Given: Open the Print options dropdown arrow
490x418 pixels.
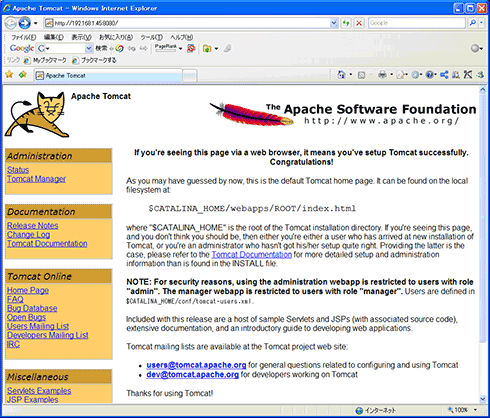Looking at the screenshot, I should coord(391,75).
